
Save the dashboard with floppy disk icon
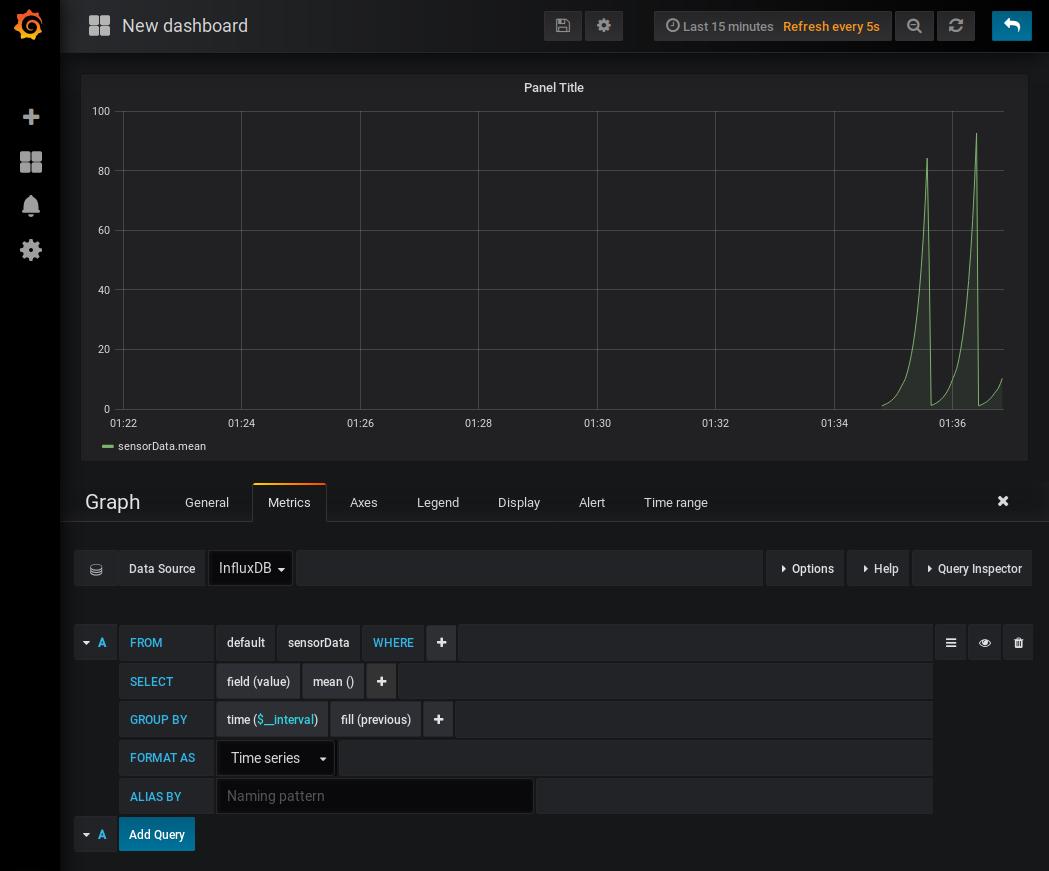click(x=563, y=26)
